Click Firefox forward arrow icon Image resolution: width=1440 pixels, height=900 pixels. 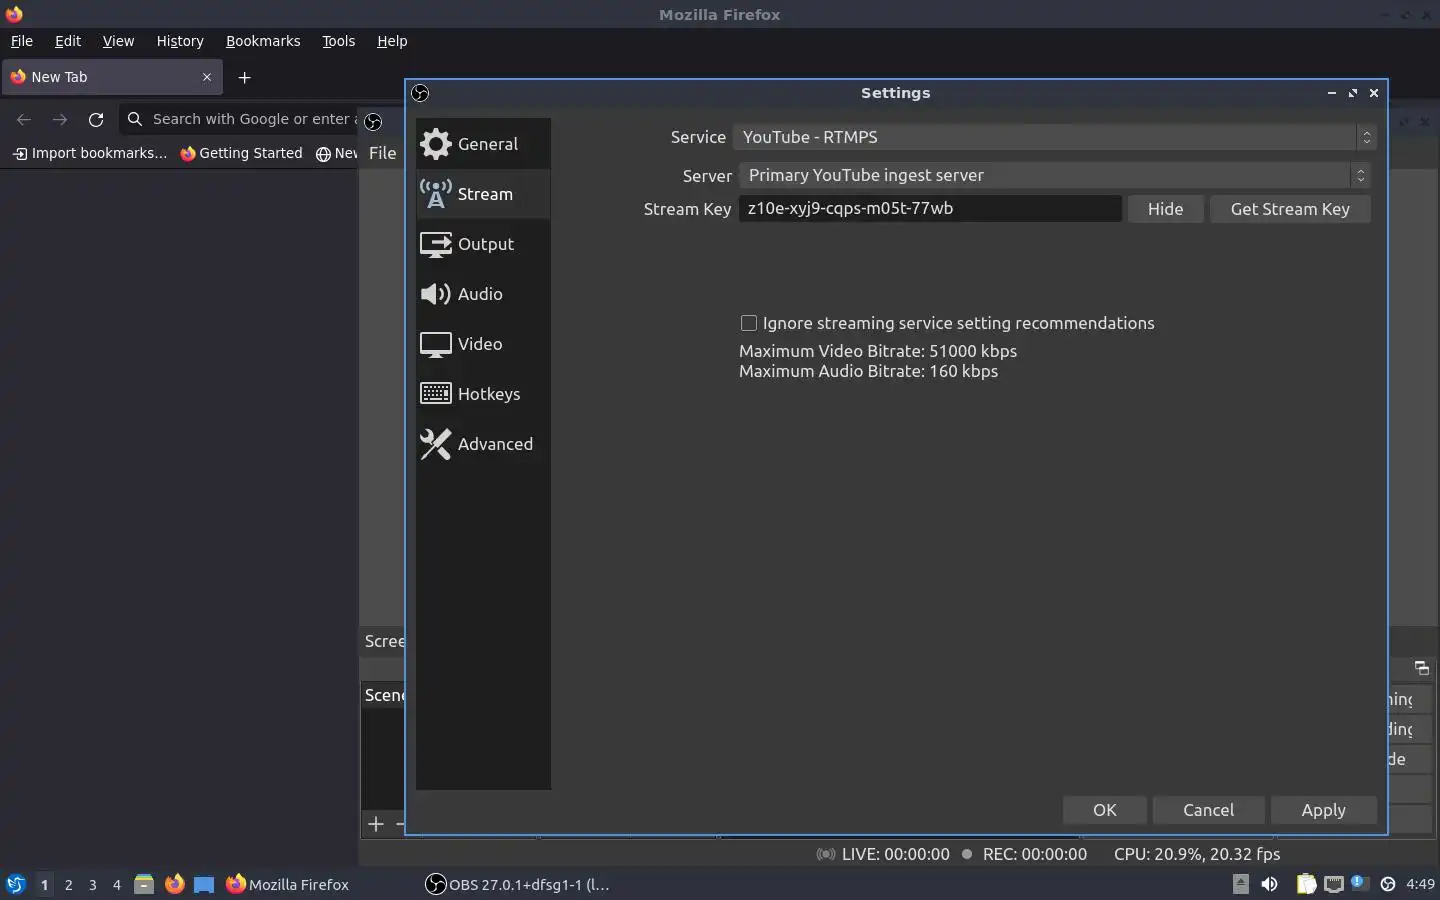point(60,119)
